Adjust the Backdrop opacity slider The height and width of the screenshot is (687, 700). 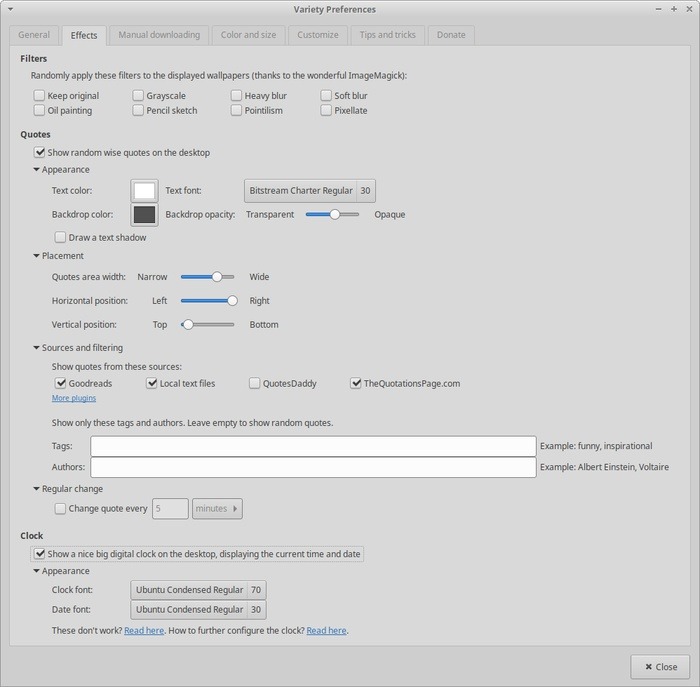335,214
